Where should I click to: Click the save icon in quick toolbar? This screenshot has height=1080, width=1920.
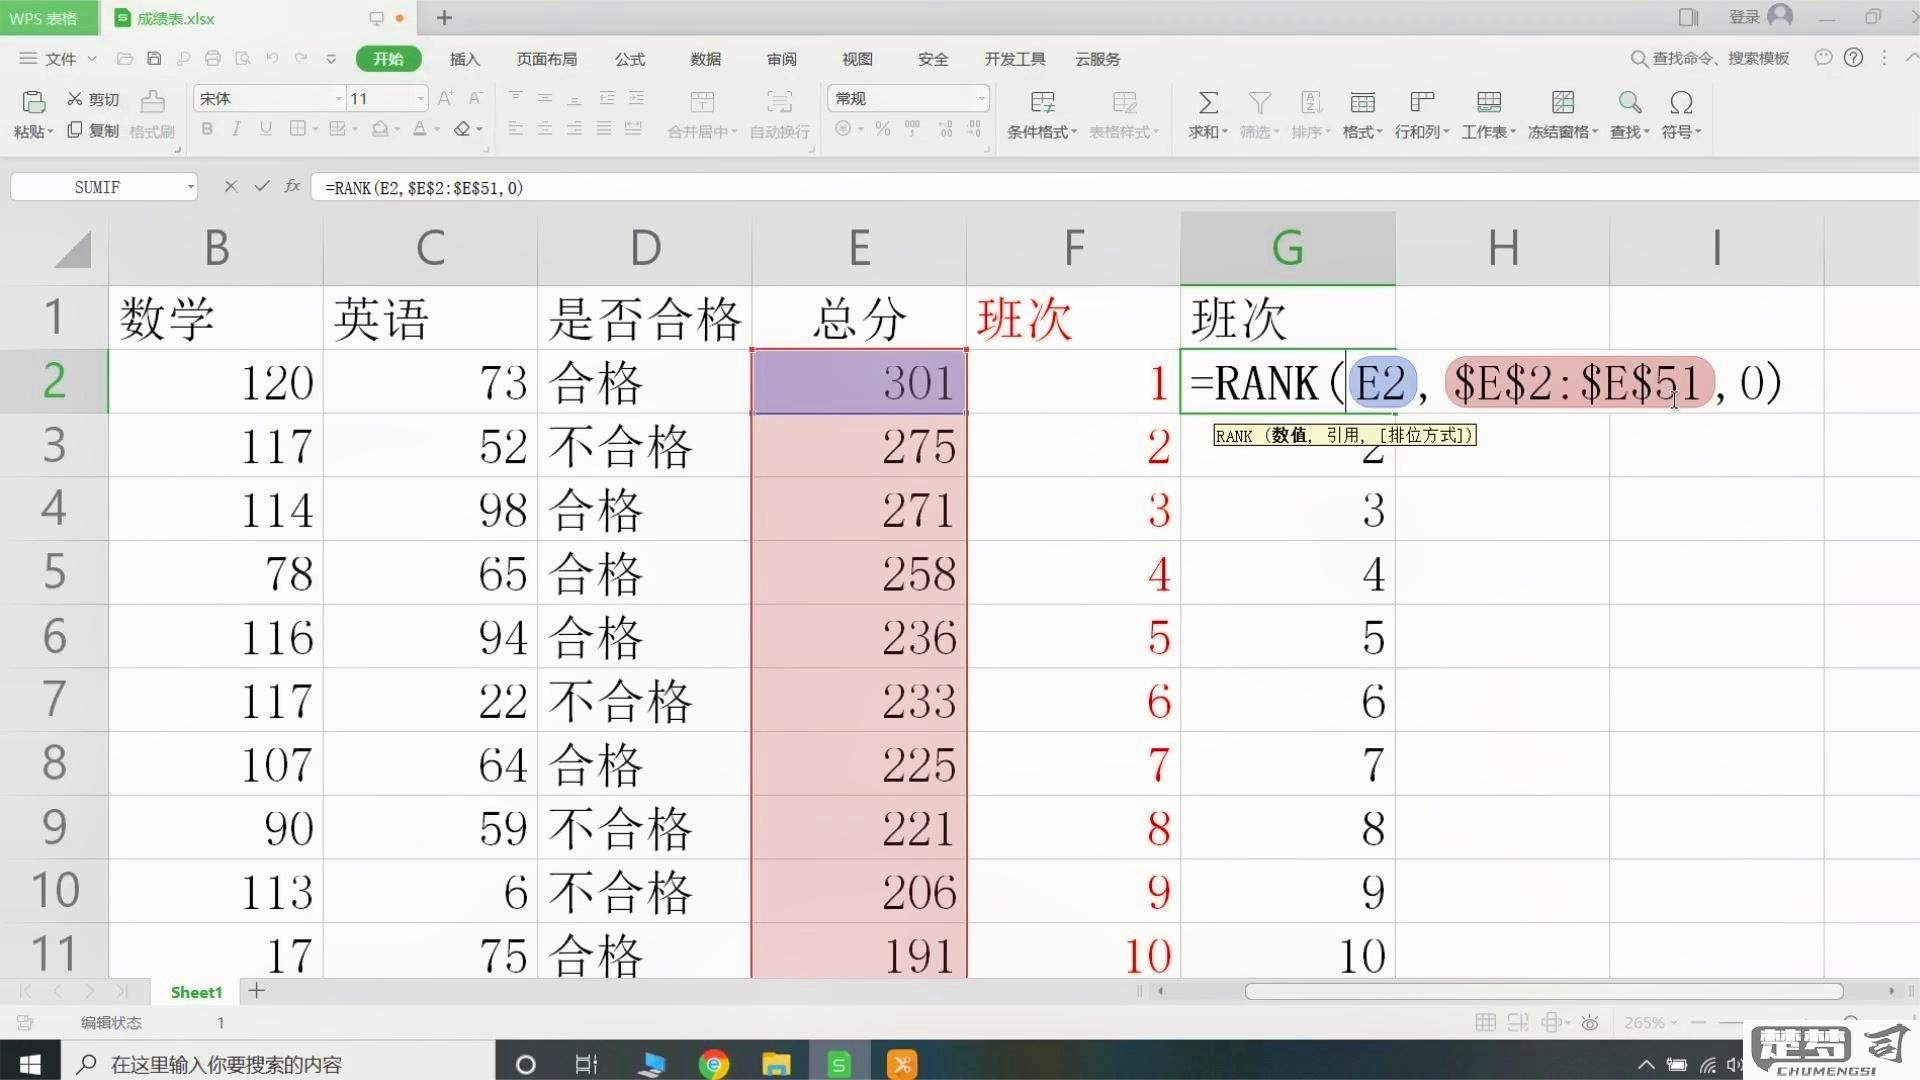point(154,59)
